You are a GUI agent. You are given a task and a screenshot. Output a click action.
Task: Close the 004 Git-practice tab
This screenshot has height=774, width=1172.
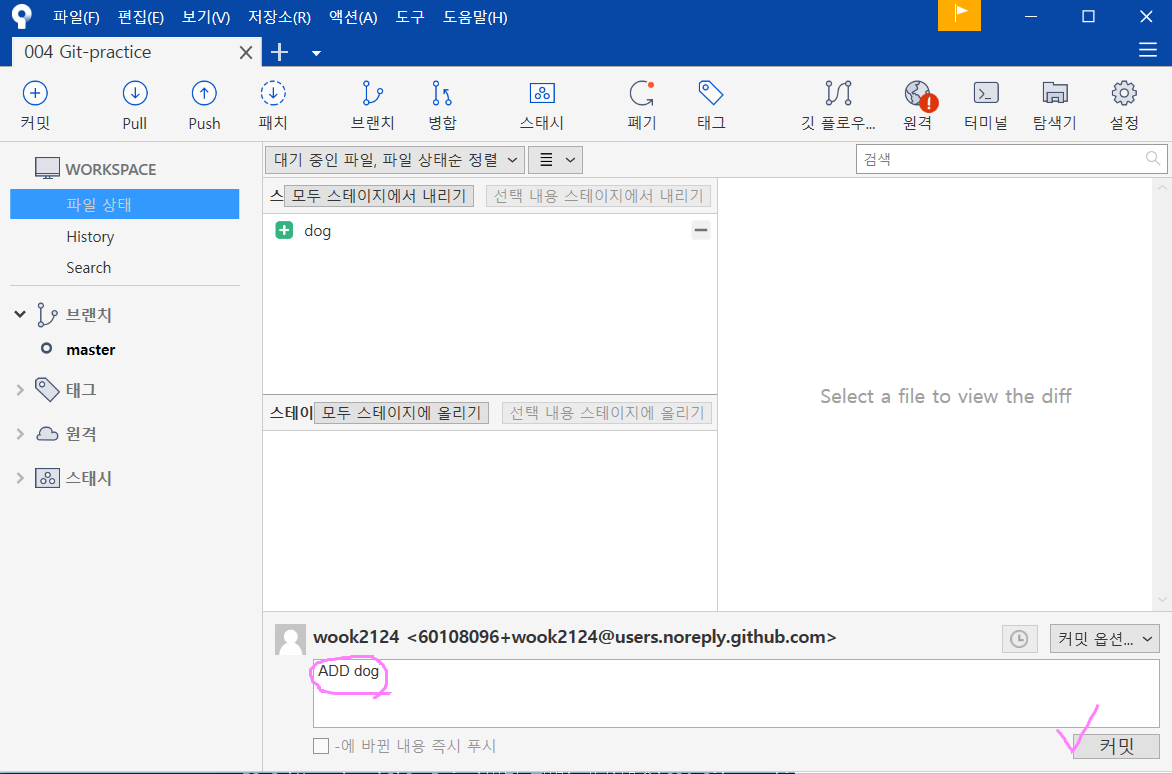(246, 52)
